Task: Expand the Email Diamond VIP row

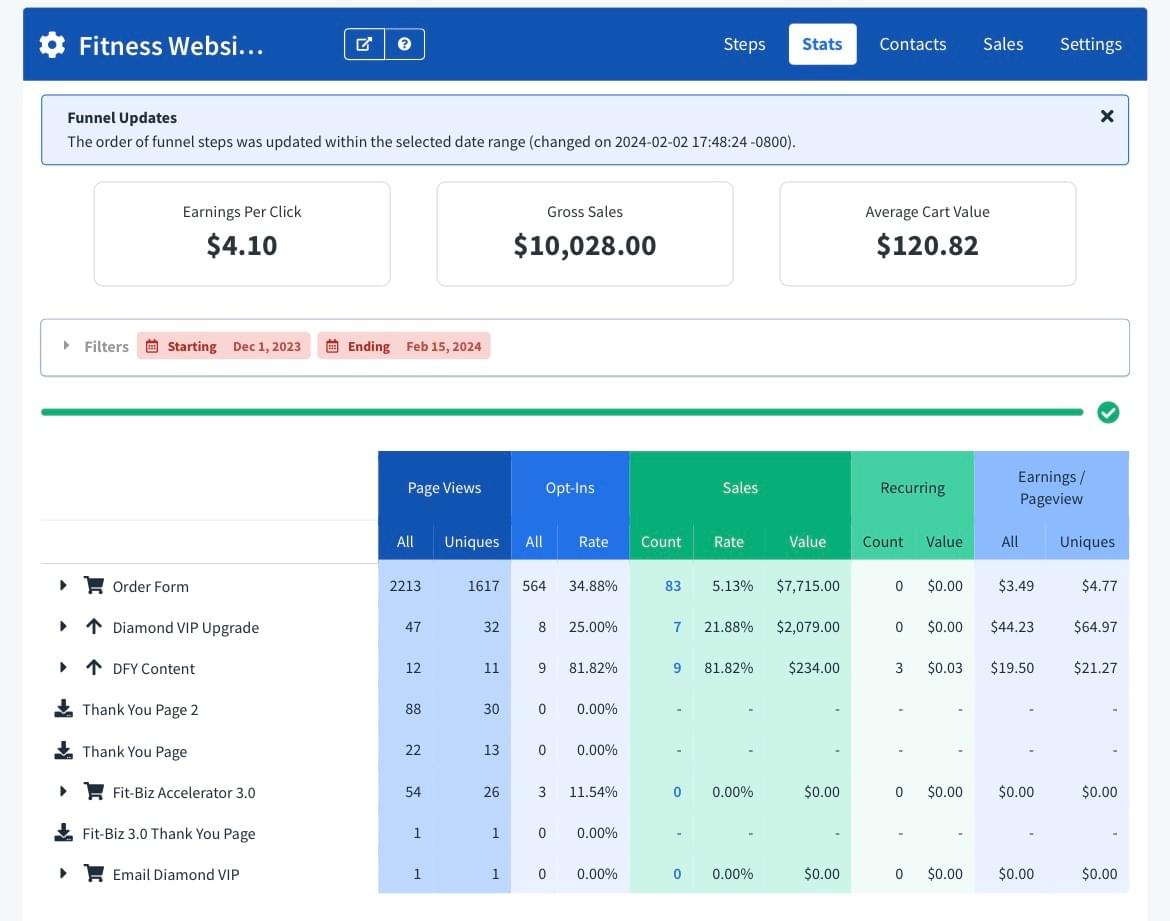Action: pos(63,874)
